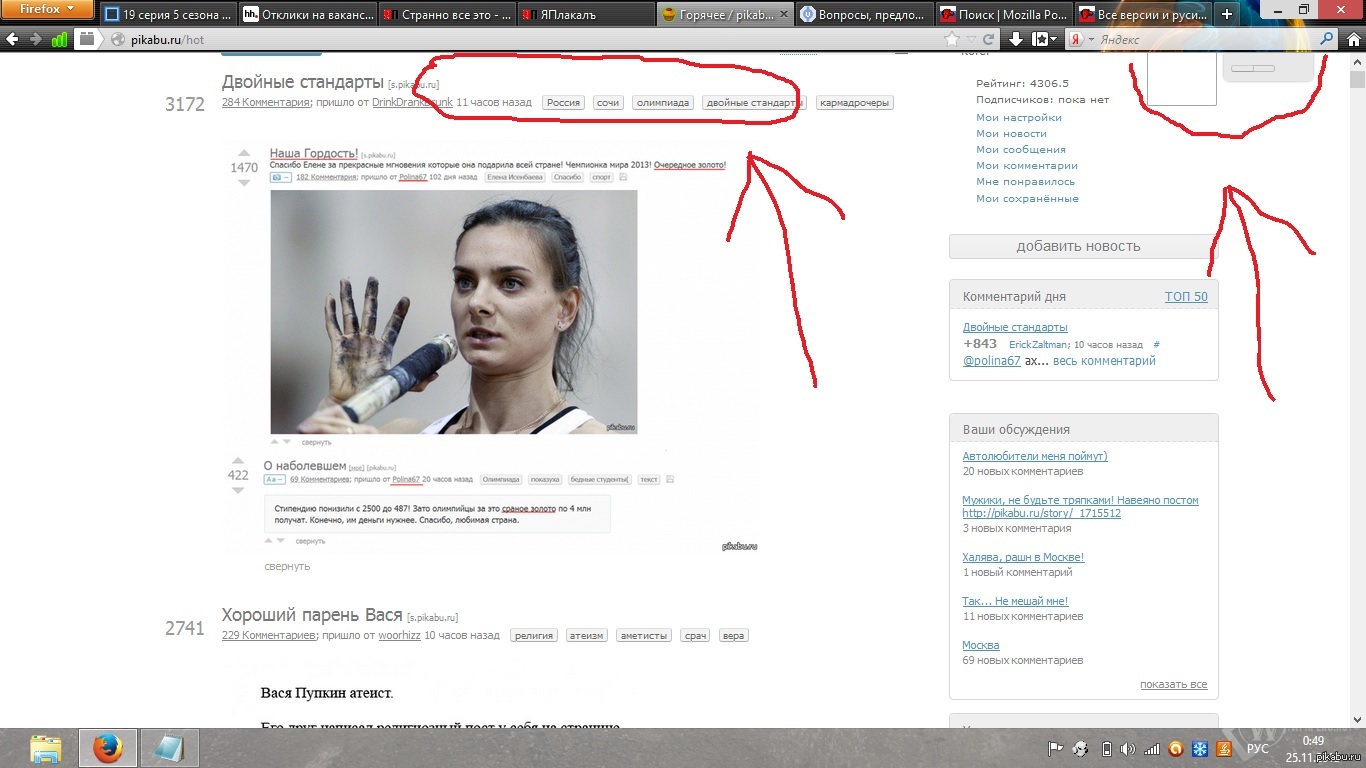Image resolution: width=1366 pixels, height=768 pixels.
Task: Open a new tab with plus button
Action: click(x=1227, y=14)
